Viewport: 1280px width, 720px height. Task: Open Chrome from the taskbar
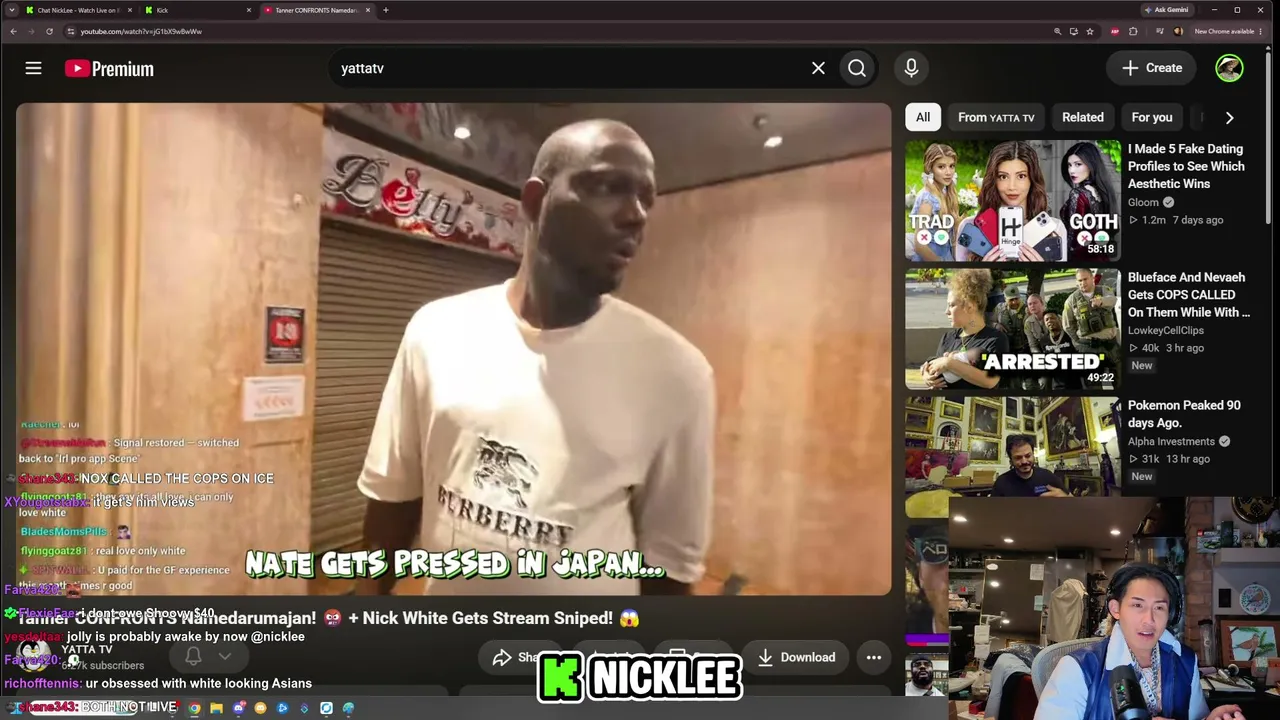pyautogui.click(x=194, y=708)
